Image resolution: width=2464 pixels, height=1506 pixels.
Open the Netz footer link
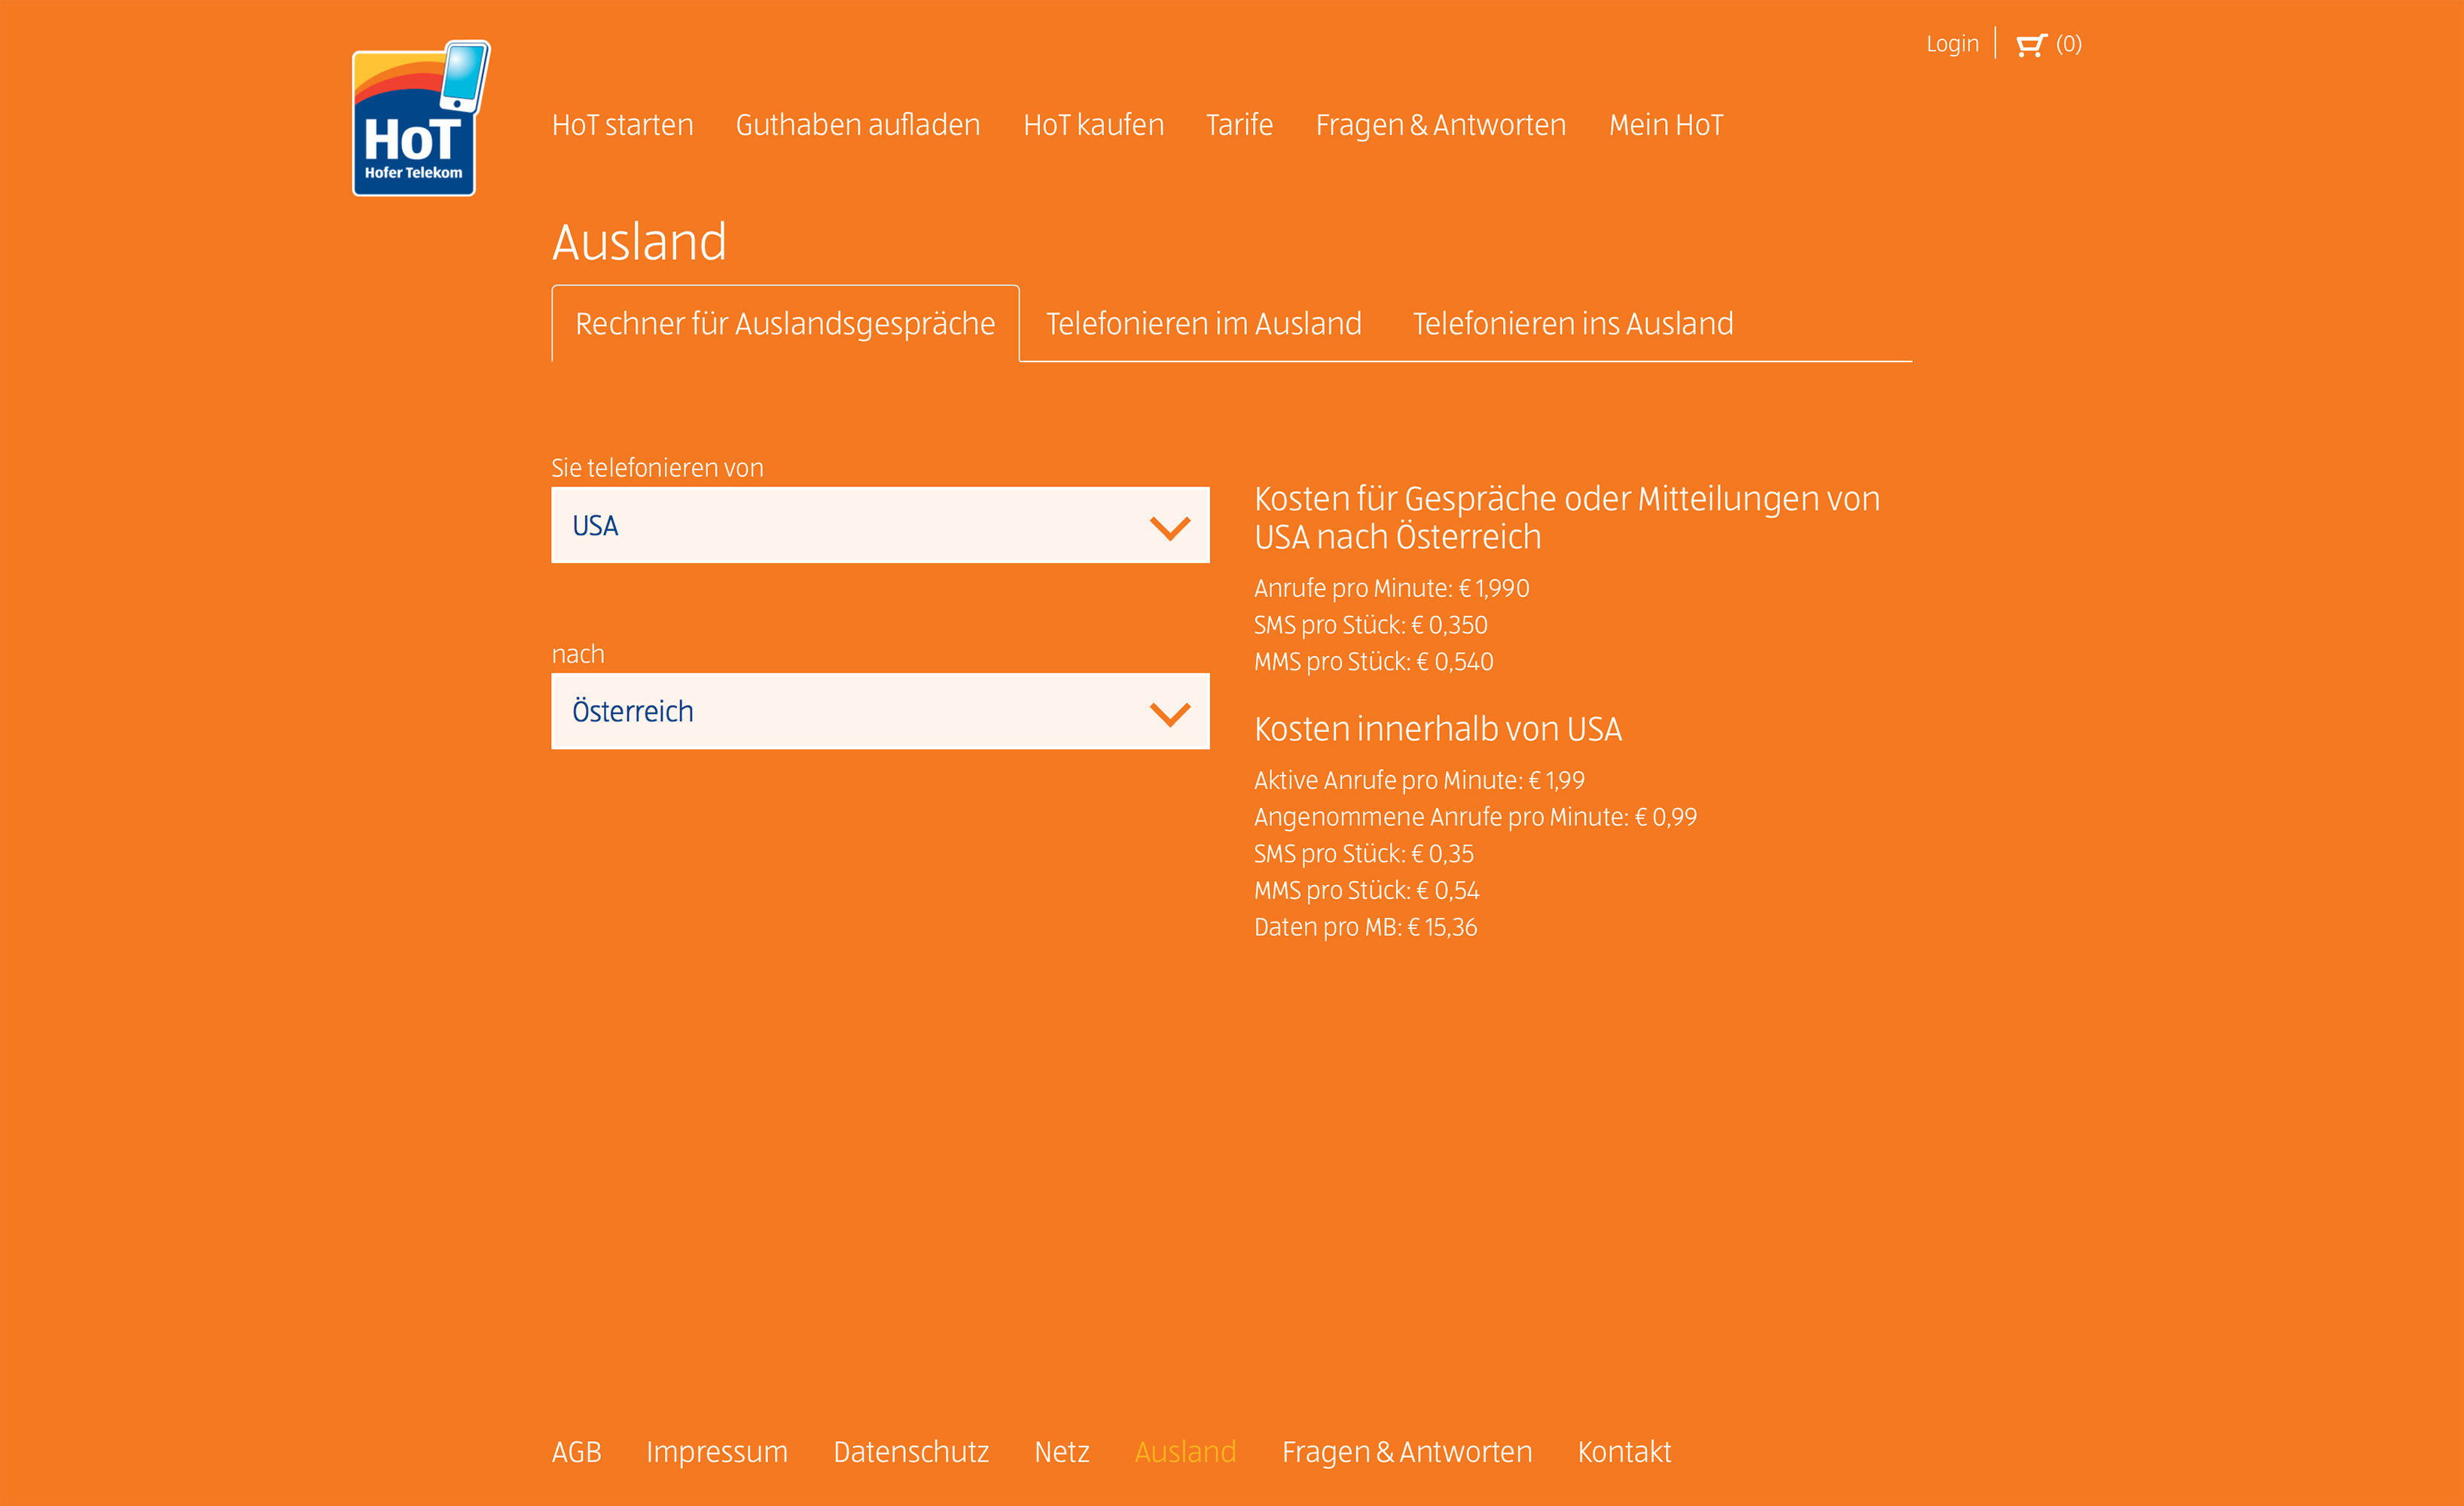[x=1061, y=1451]
